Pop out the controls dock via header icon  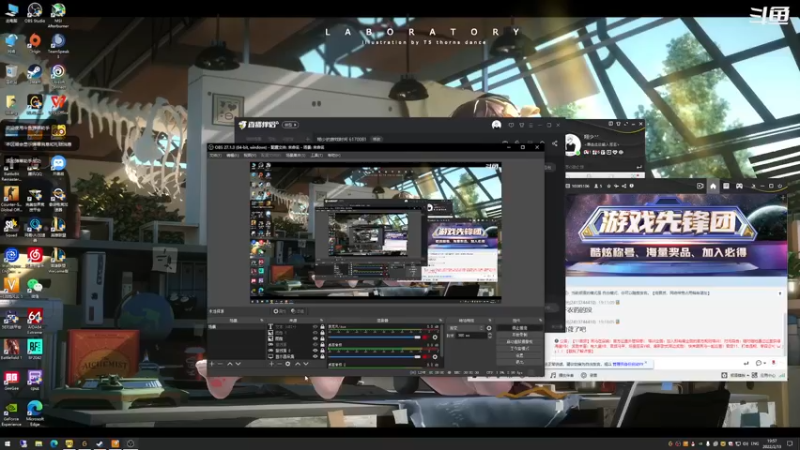(541, 320)
